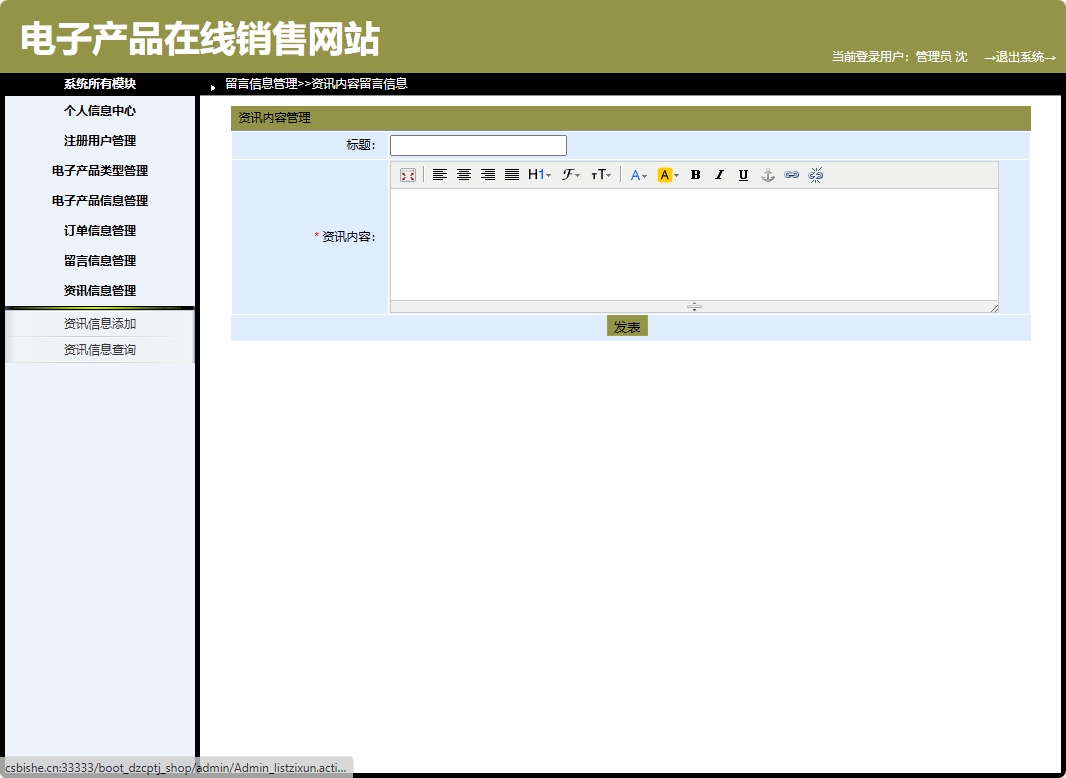The width and height of the screenshot is (1066, 778).
Task: Open the font color picker dropdown
Action: [x=637, y=175]
